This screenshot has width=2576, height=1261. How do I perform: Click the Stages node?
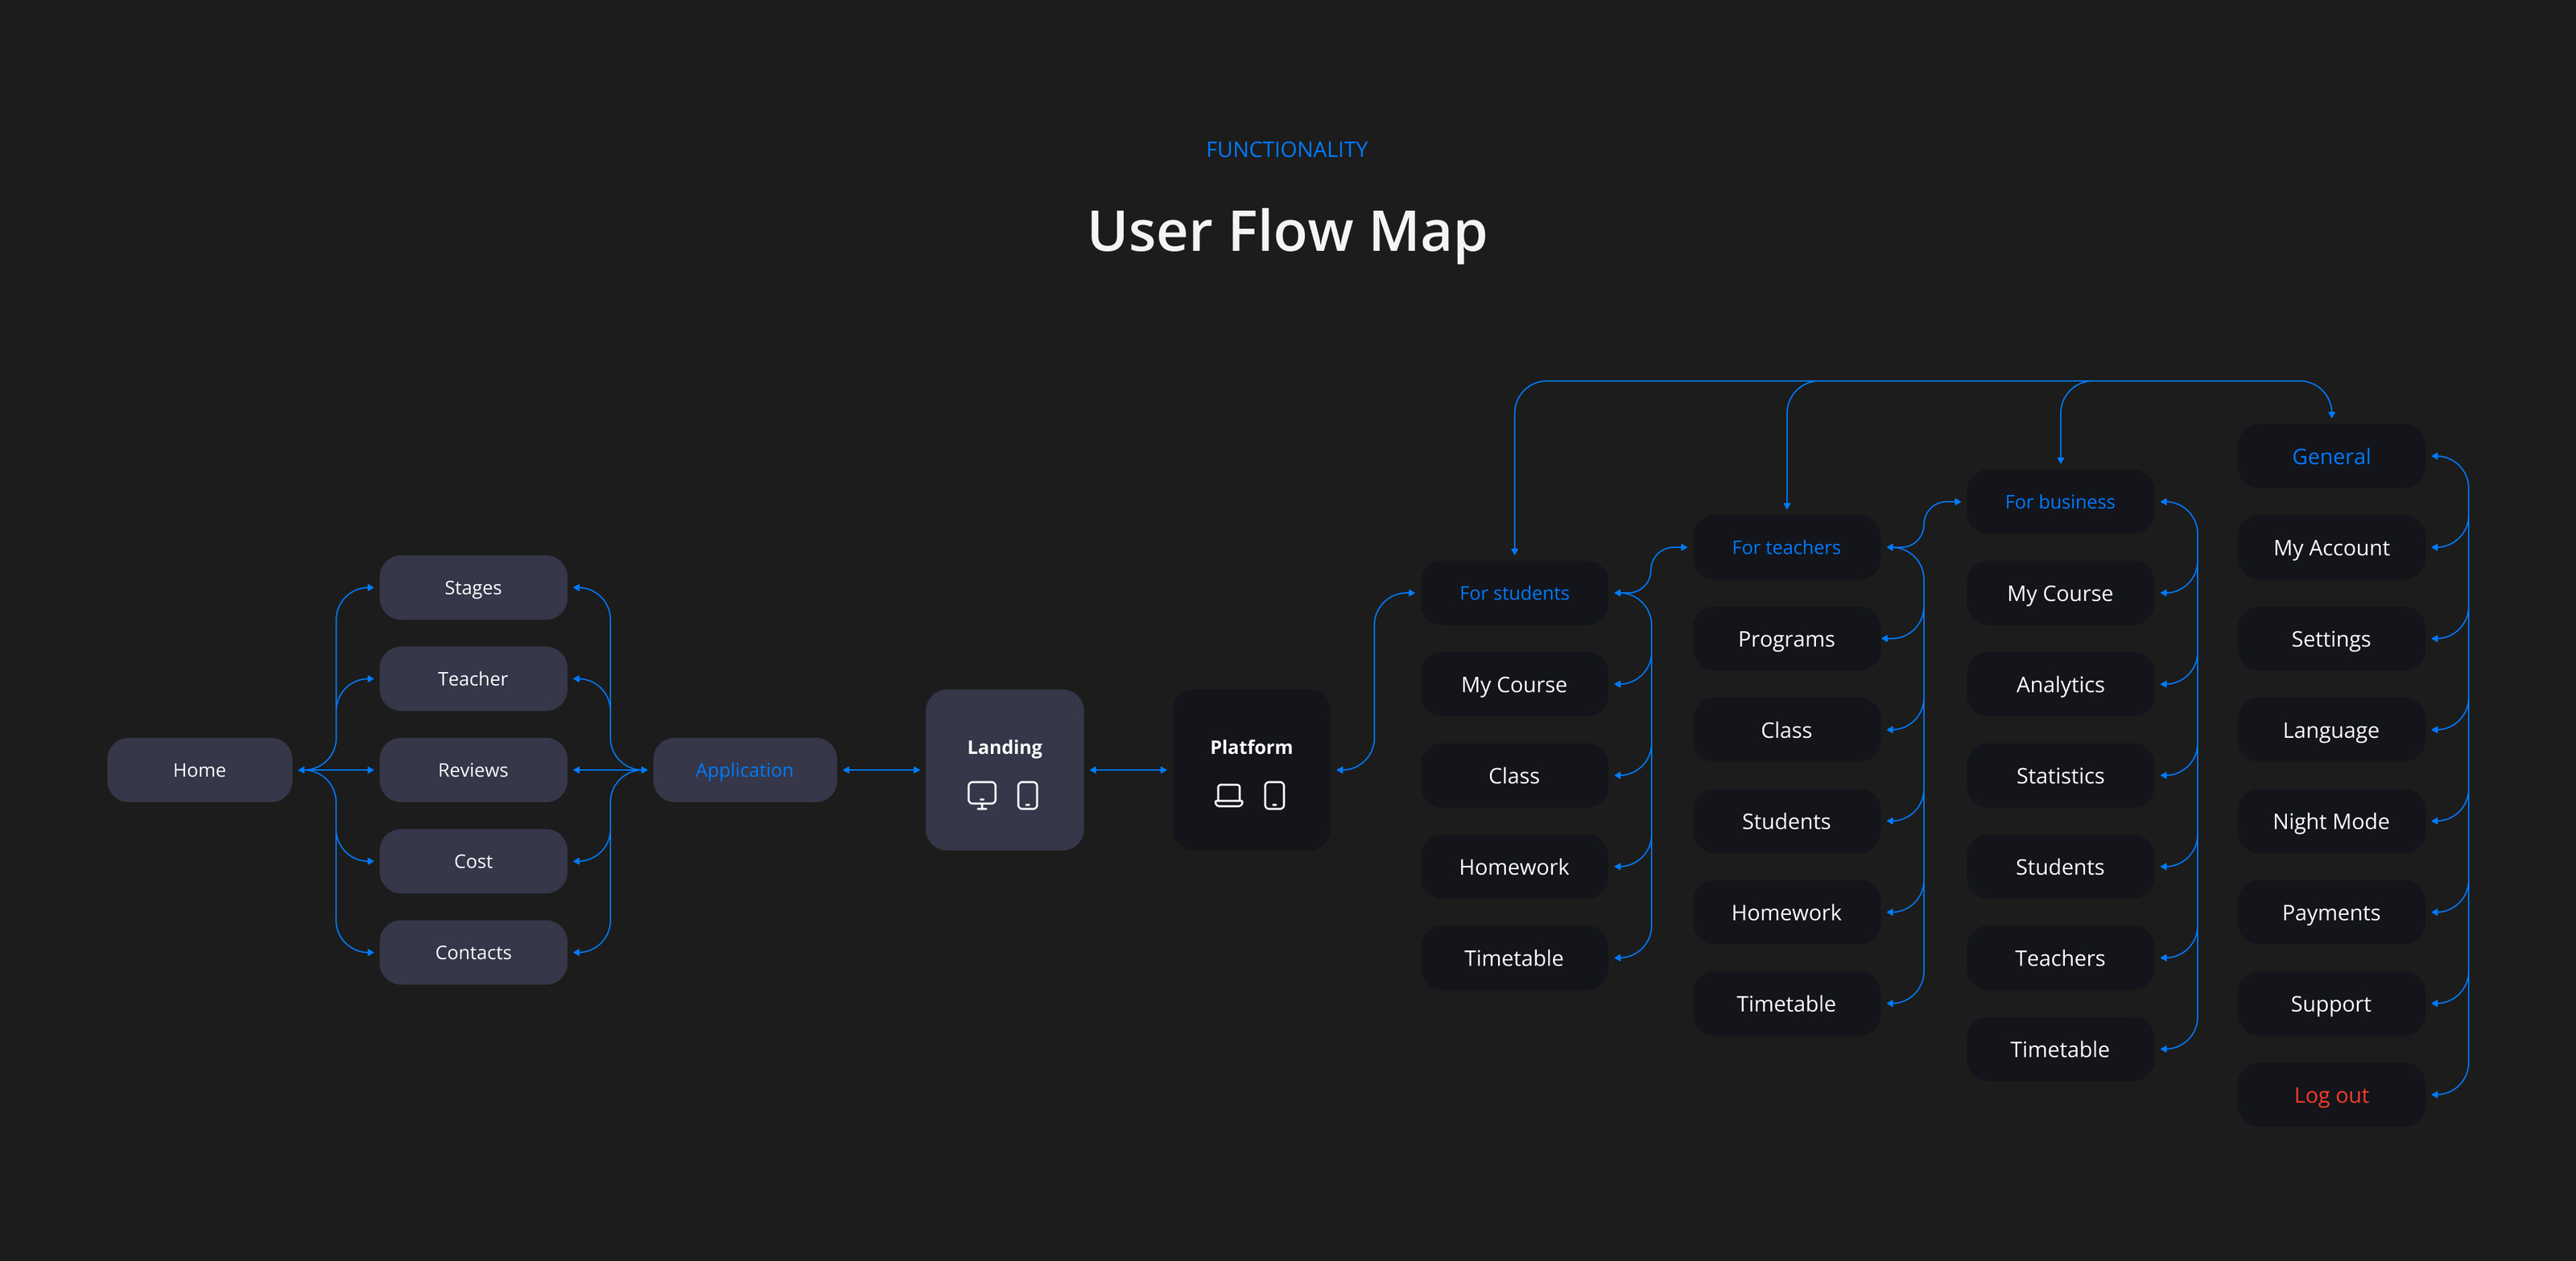[x=473, y=588]
